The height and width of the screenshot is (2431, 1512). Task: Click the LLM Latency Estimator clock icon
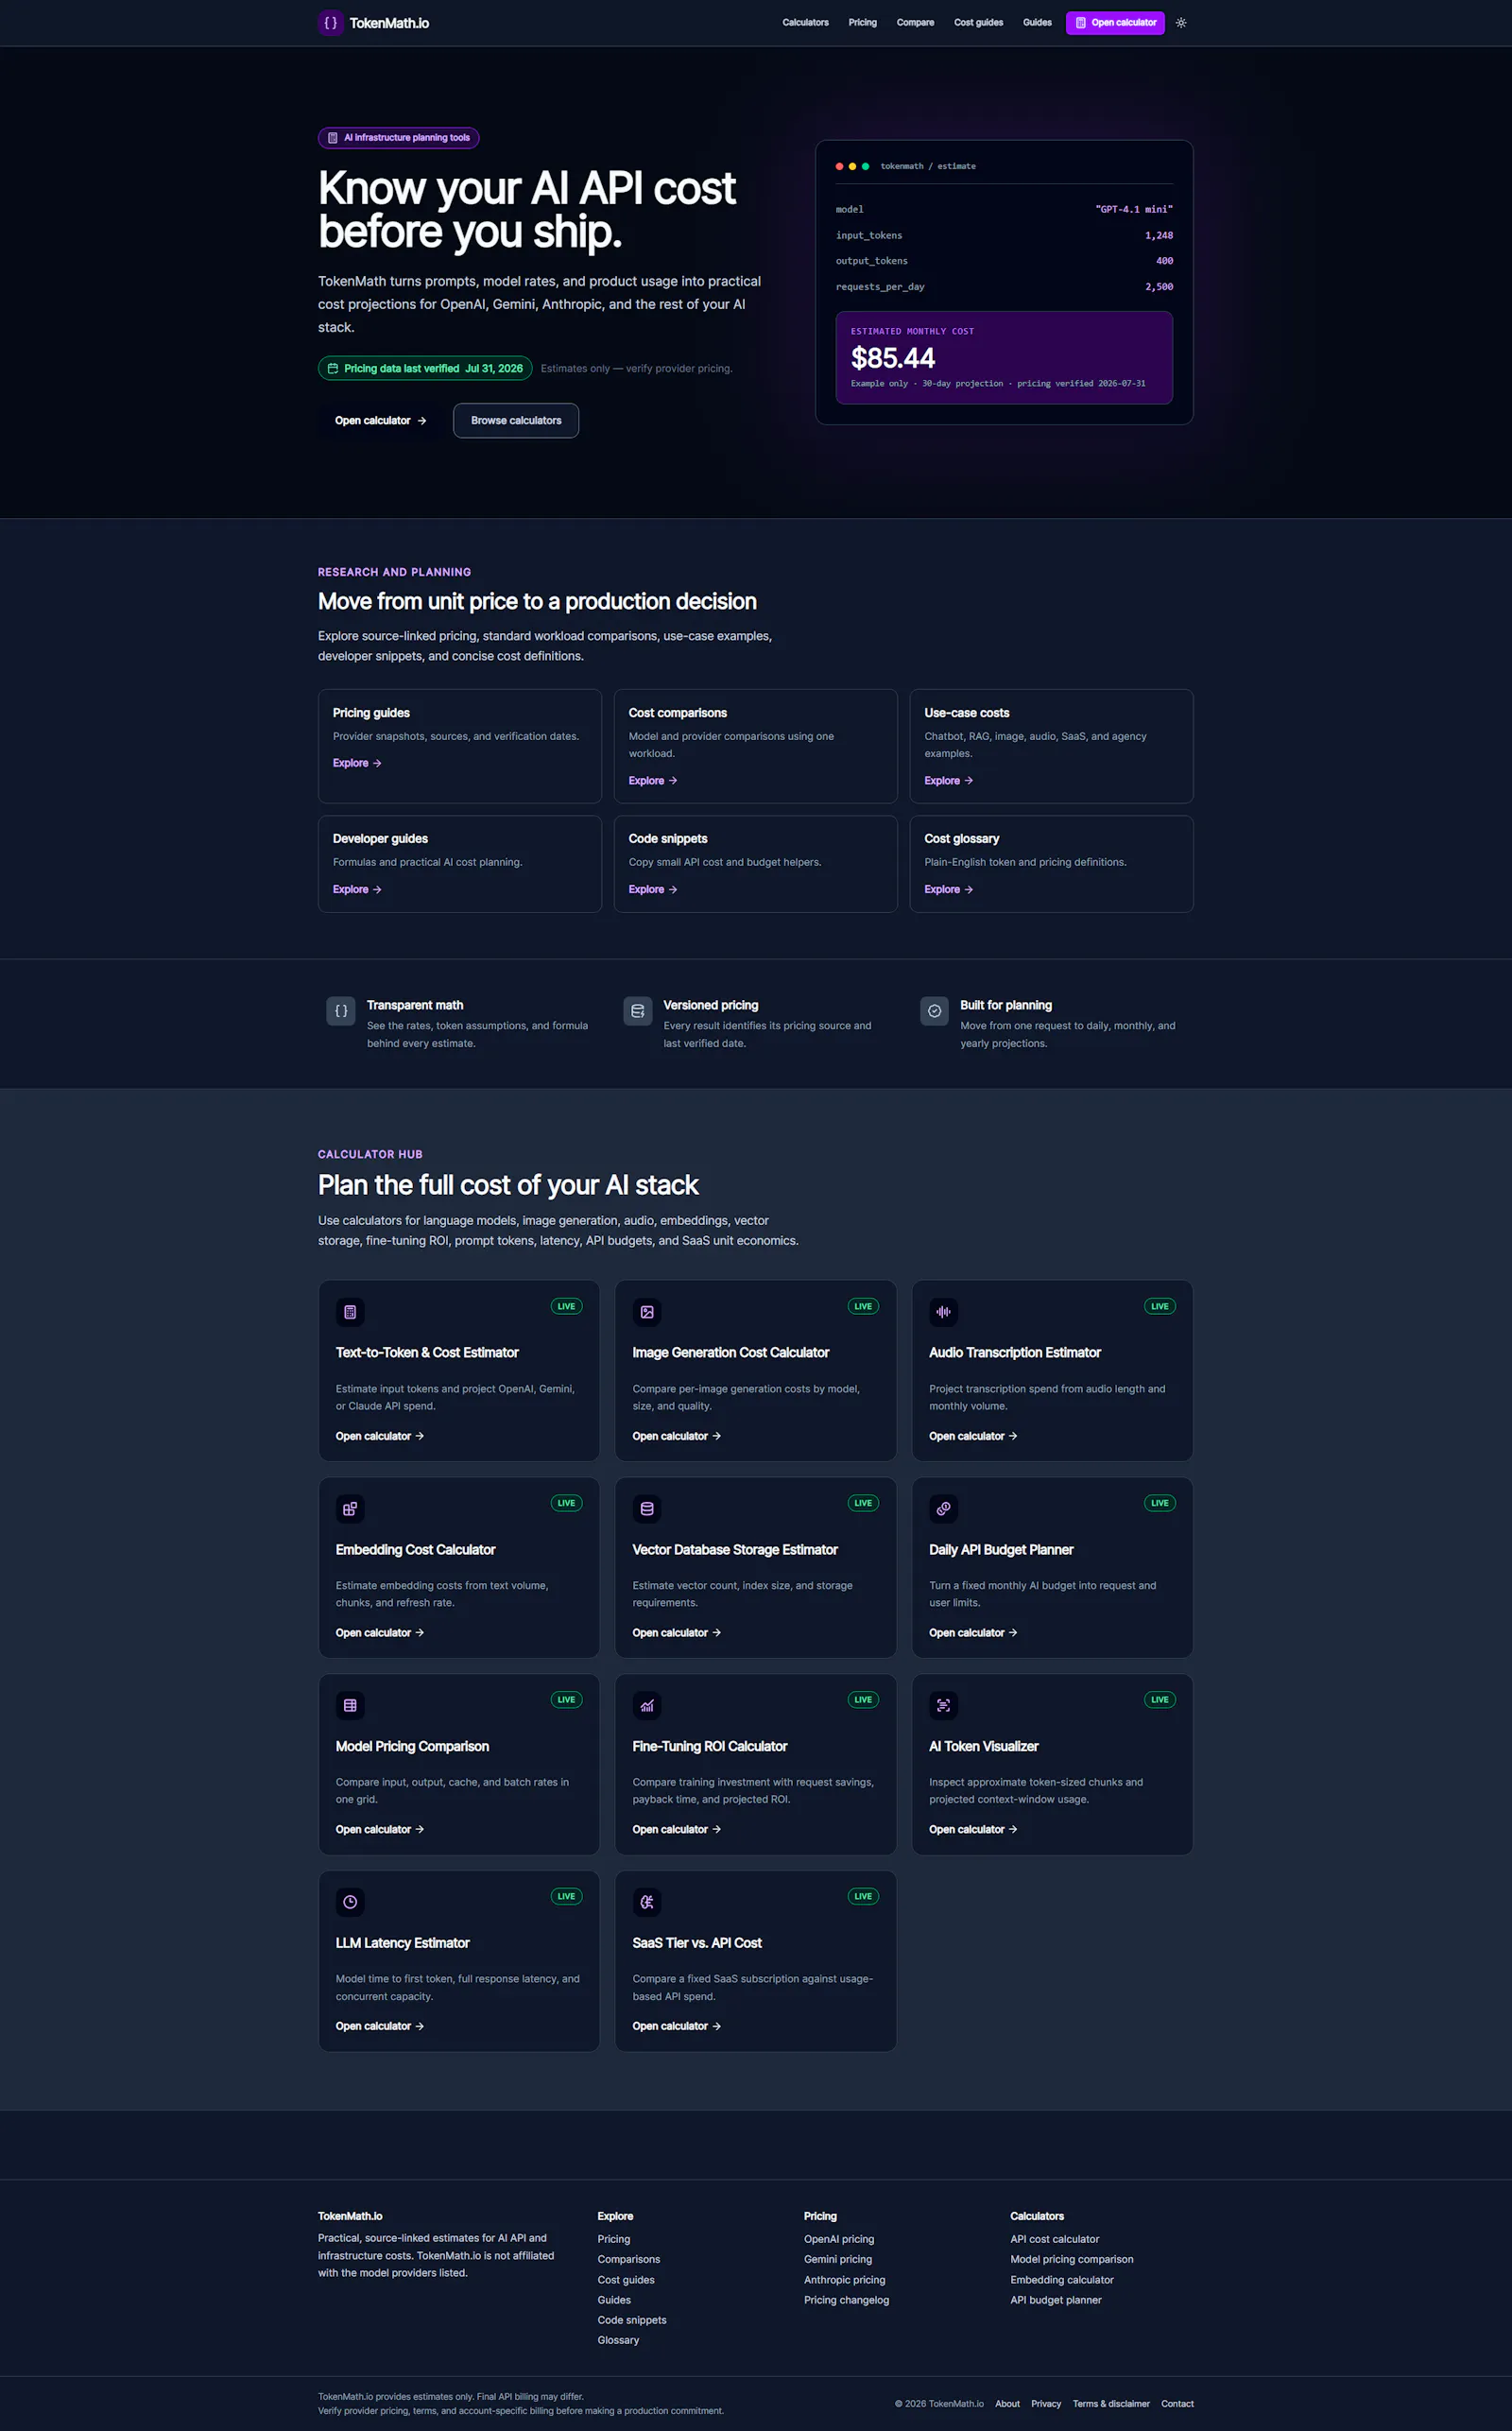pos(350,1902)
